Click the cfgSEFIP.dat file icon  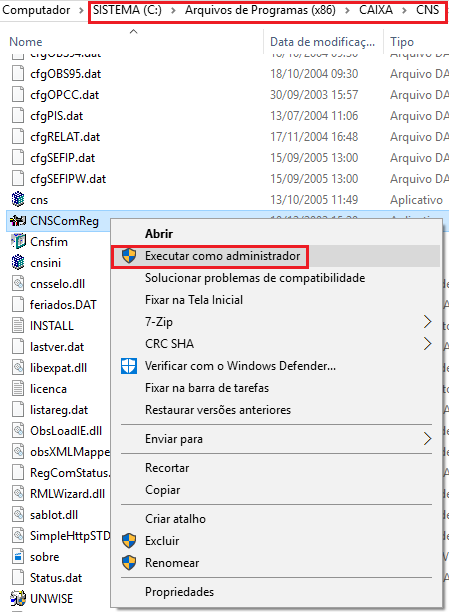pyautogui.click(x=18, y=158)
